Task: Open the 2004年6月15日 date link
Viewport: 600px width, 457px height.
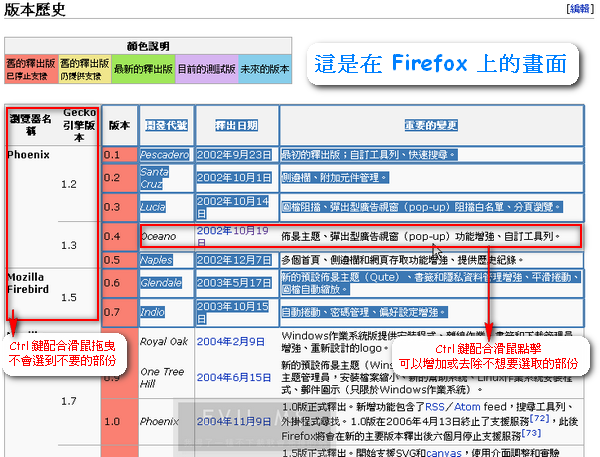Action: click(234, 377)
